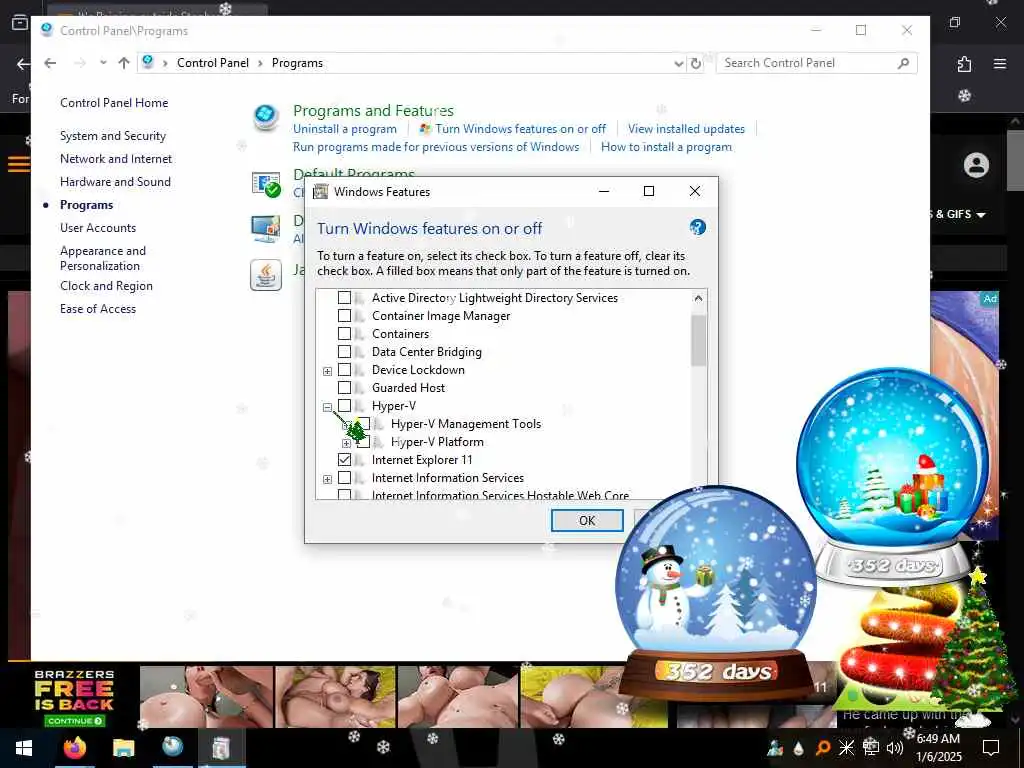Open the address bar history dropdown

point(679,63)
